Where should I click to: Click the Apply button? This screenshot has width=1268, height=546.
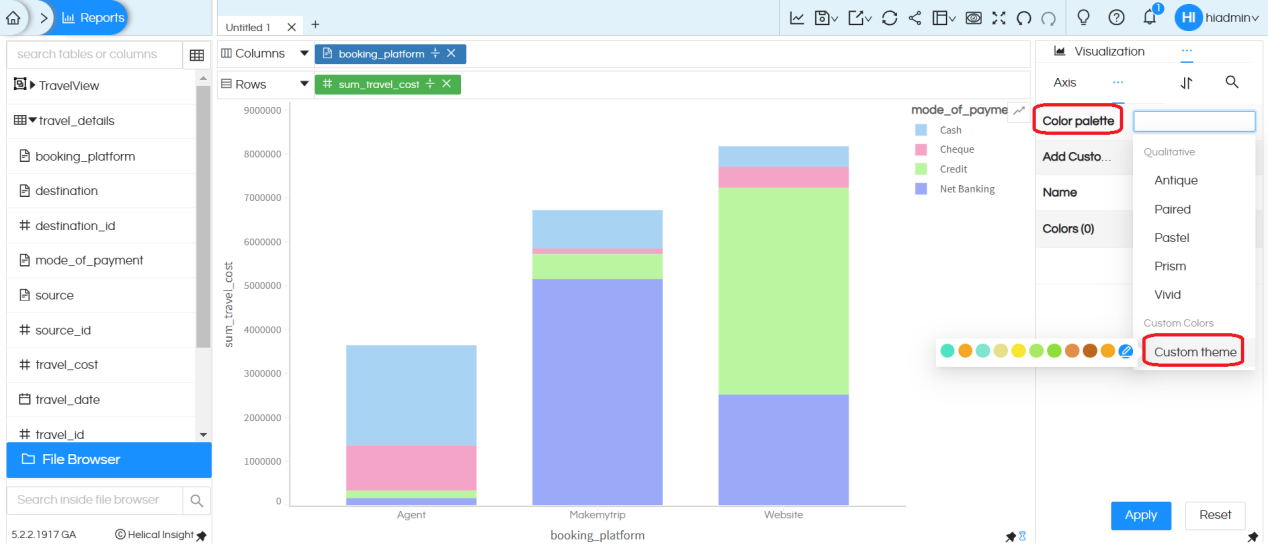coord(1141,515)
